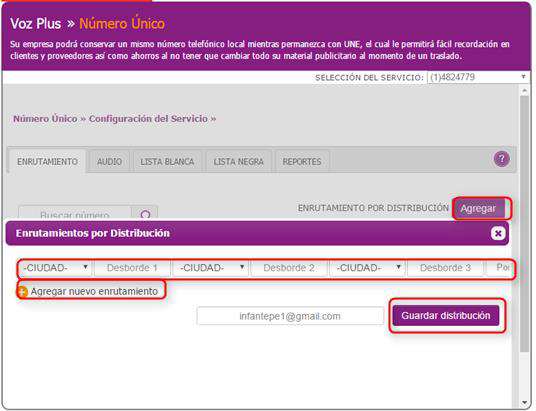The width and height of the screenshot is (536, 411).
Task: Click Guardar distribución button
Action: click(x=446, y=316)
